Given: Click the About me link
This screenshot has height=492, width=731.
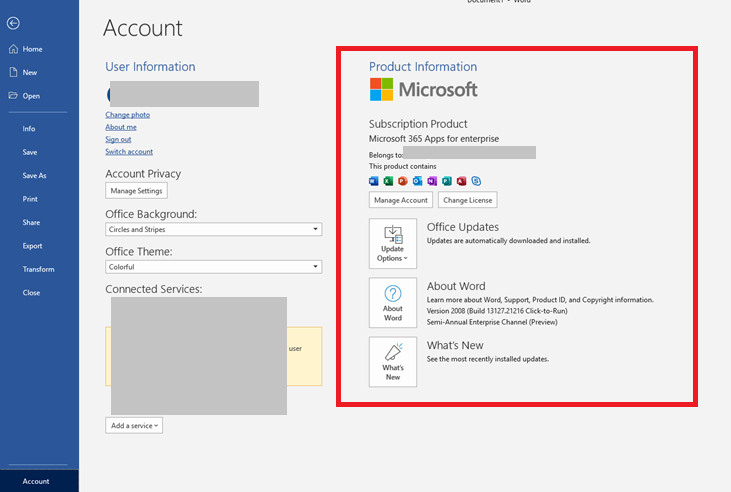Looking at the screenshot, I should point(121,127).
